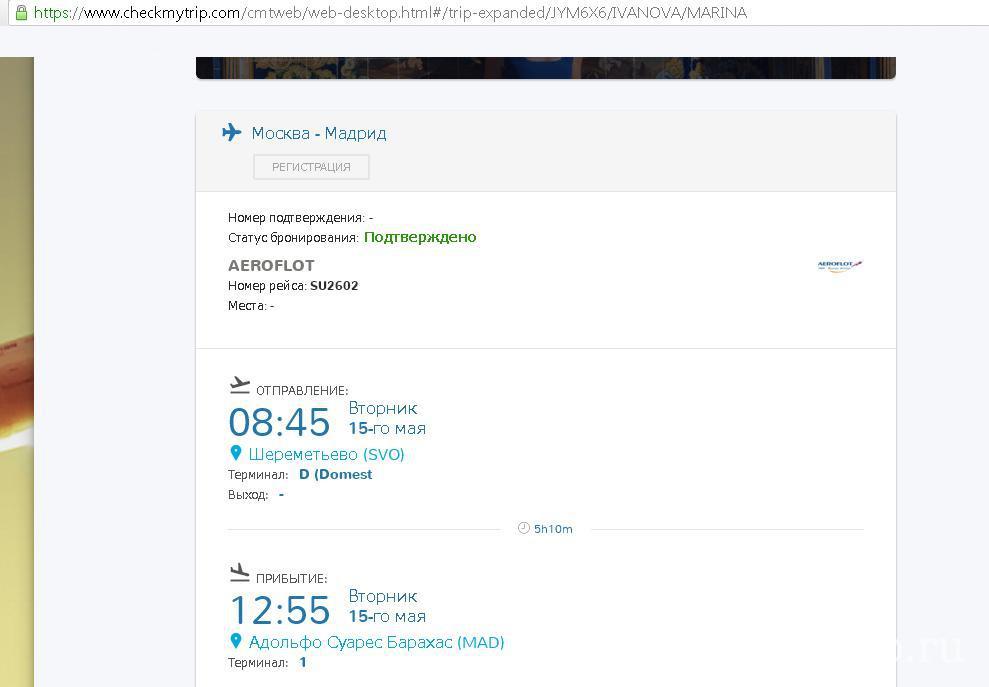Select the Москва - Мадрид trip heading
The height and width of the screenshot is (687, 989).
(x=318, y=133)
